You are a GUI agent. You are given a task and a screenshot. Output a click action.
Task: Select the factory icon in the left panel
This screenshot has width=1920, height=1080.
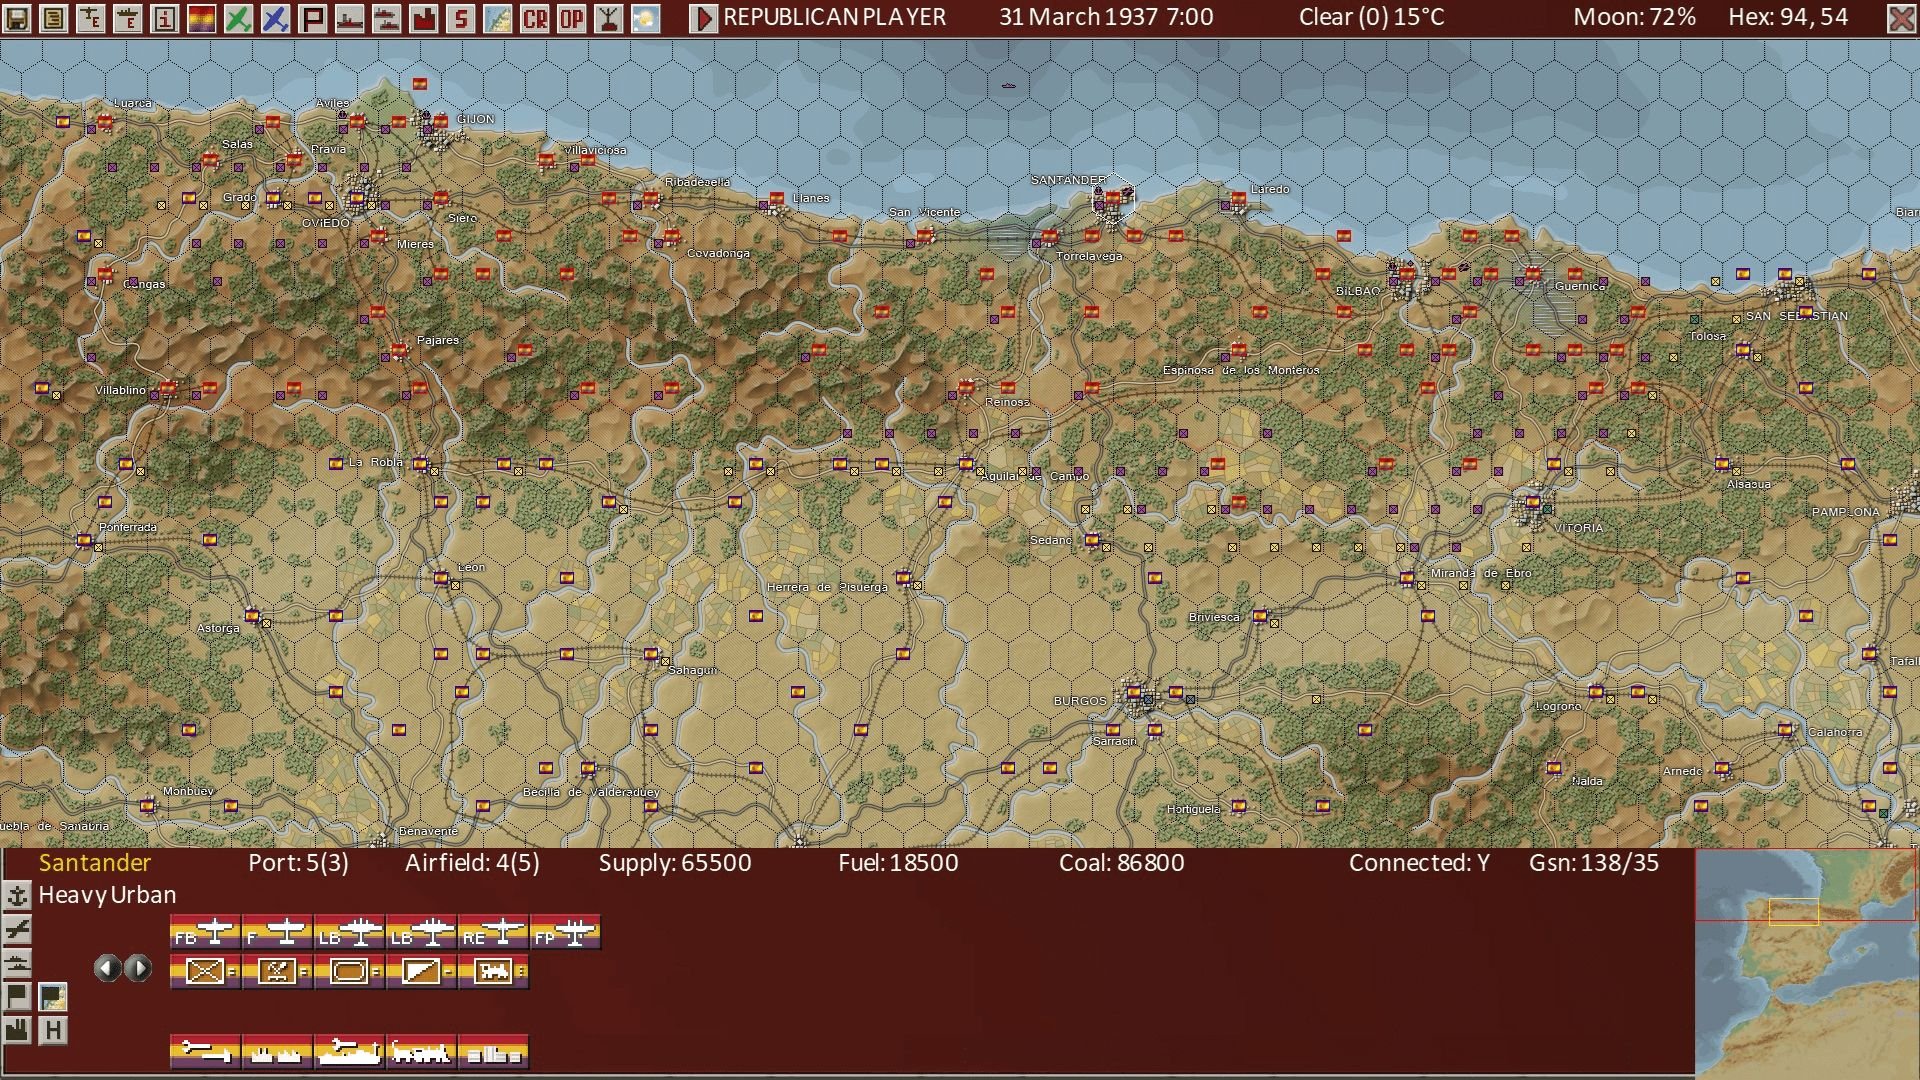point(17,1030)
